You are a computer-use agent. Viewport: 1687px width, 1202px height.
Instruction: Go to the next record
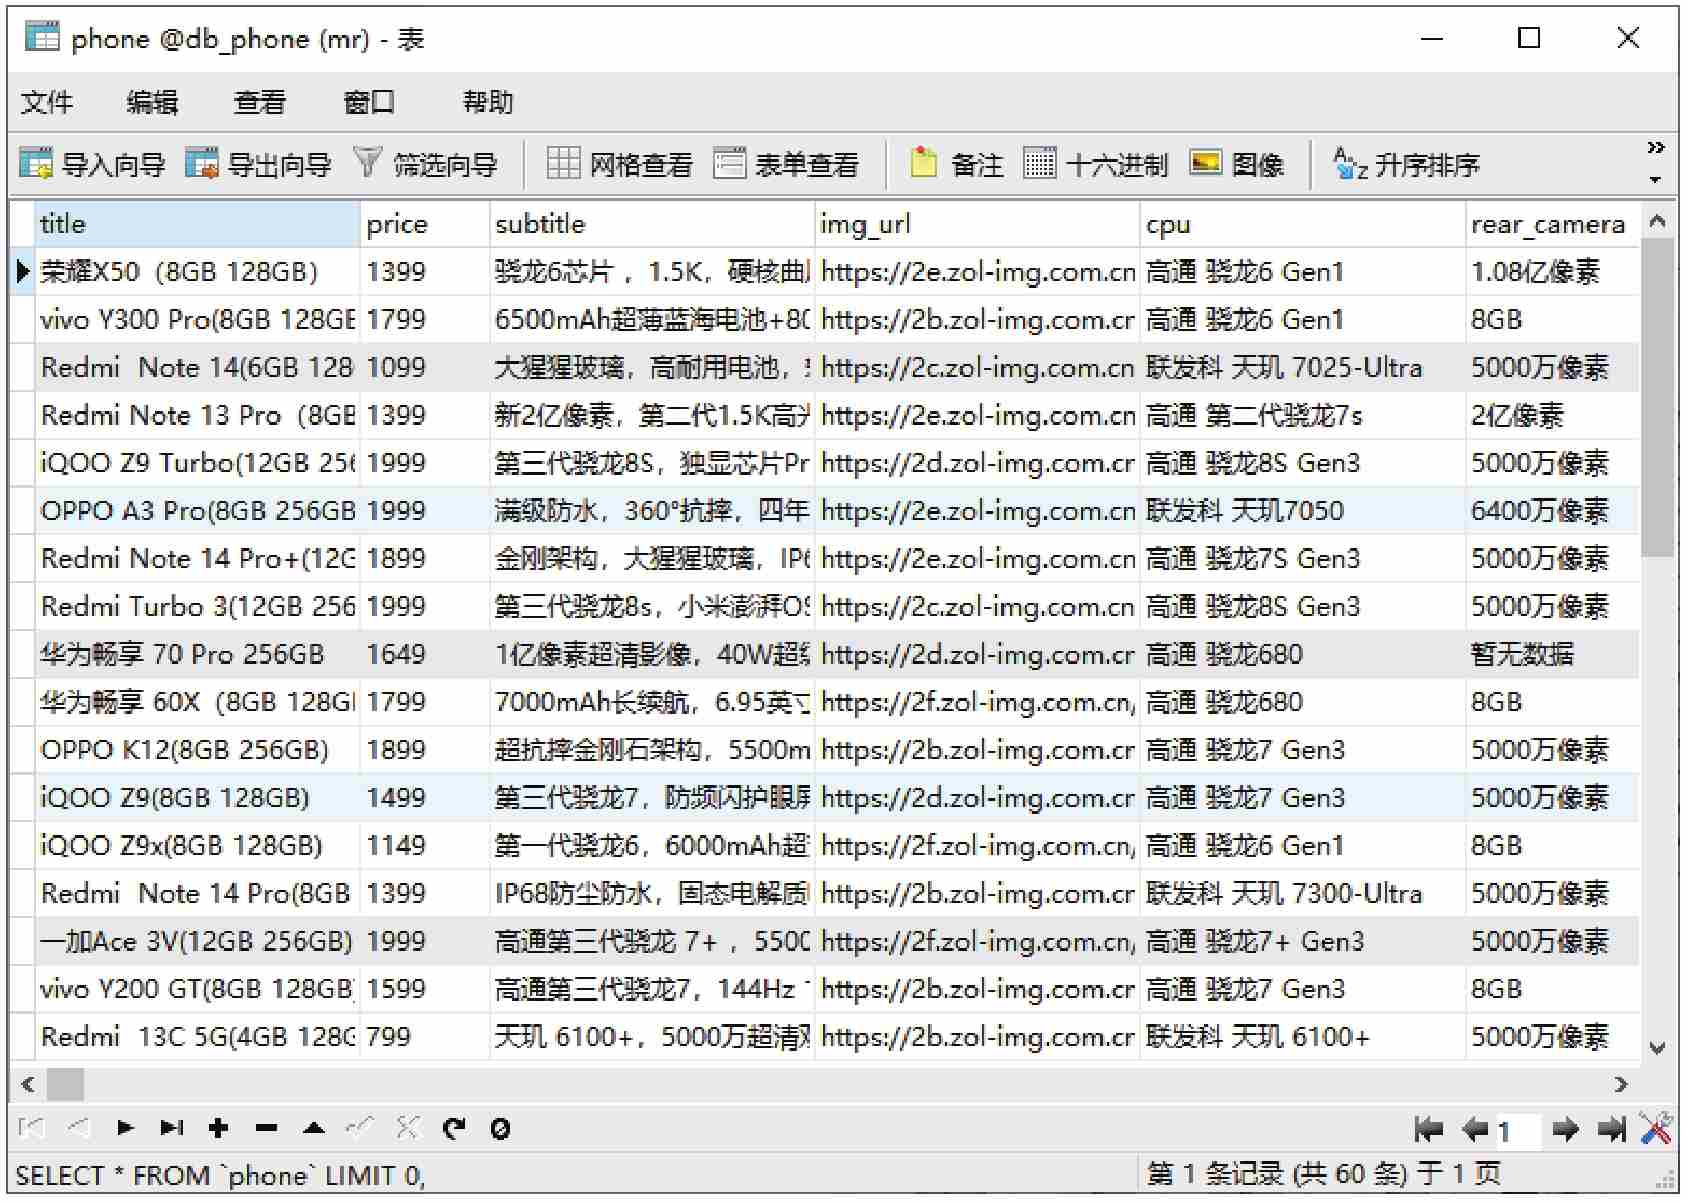[125, 1129]
